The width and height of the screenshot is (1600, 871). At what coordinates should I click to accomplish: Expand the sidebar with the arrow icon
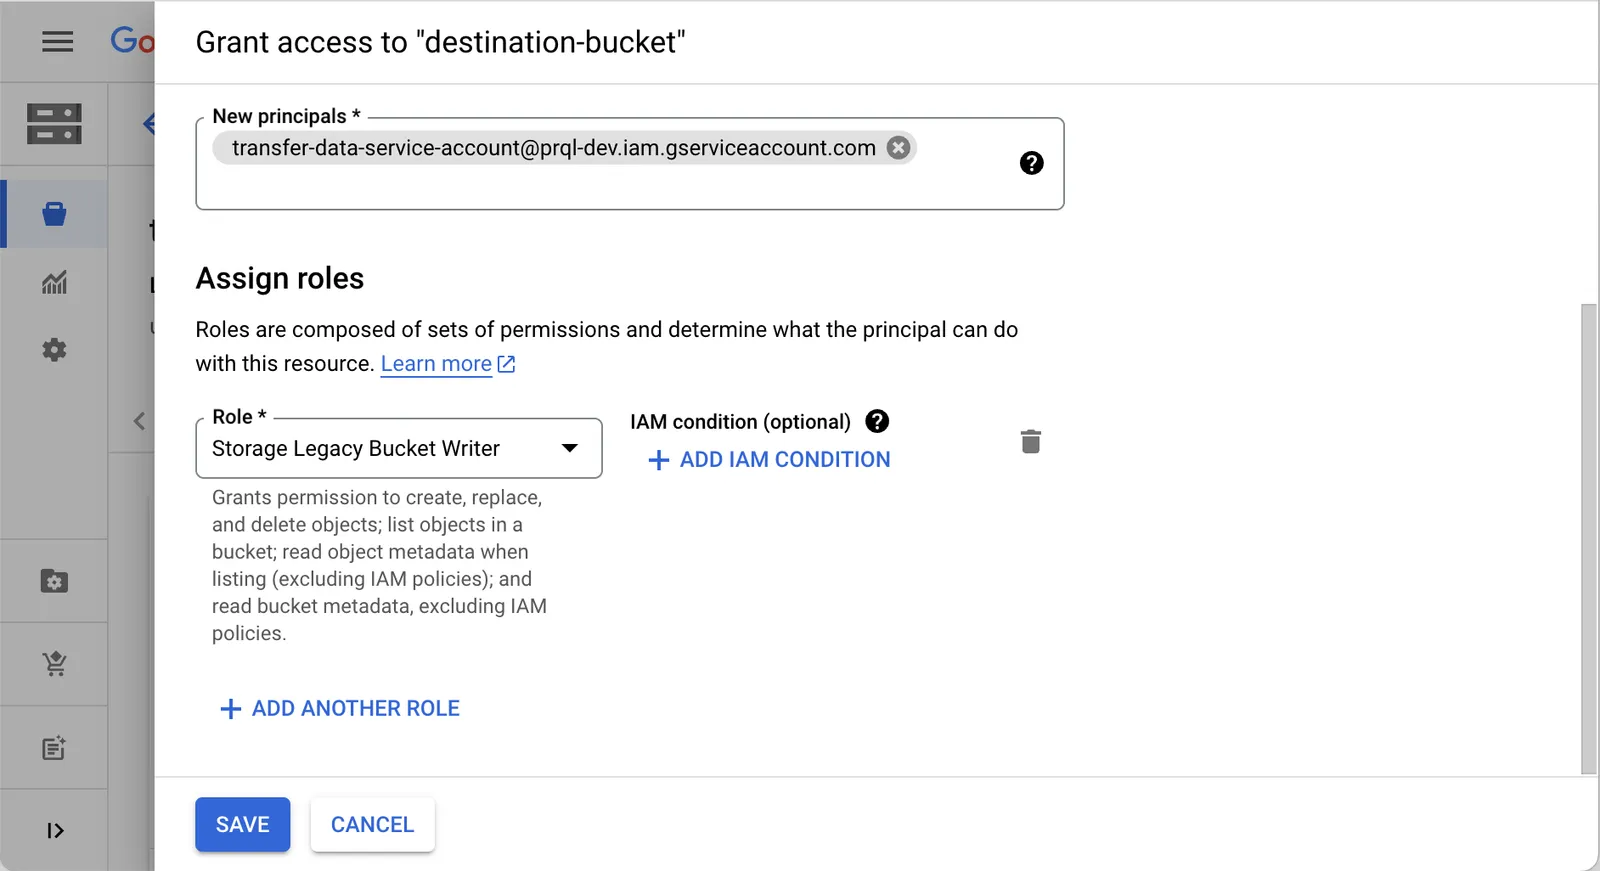pos(55,830)
